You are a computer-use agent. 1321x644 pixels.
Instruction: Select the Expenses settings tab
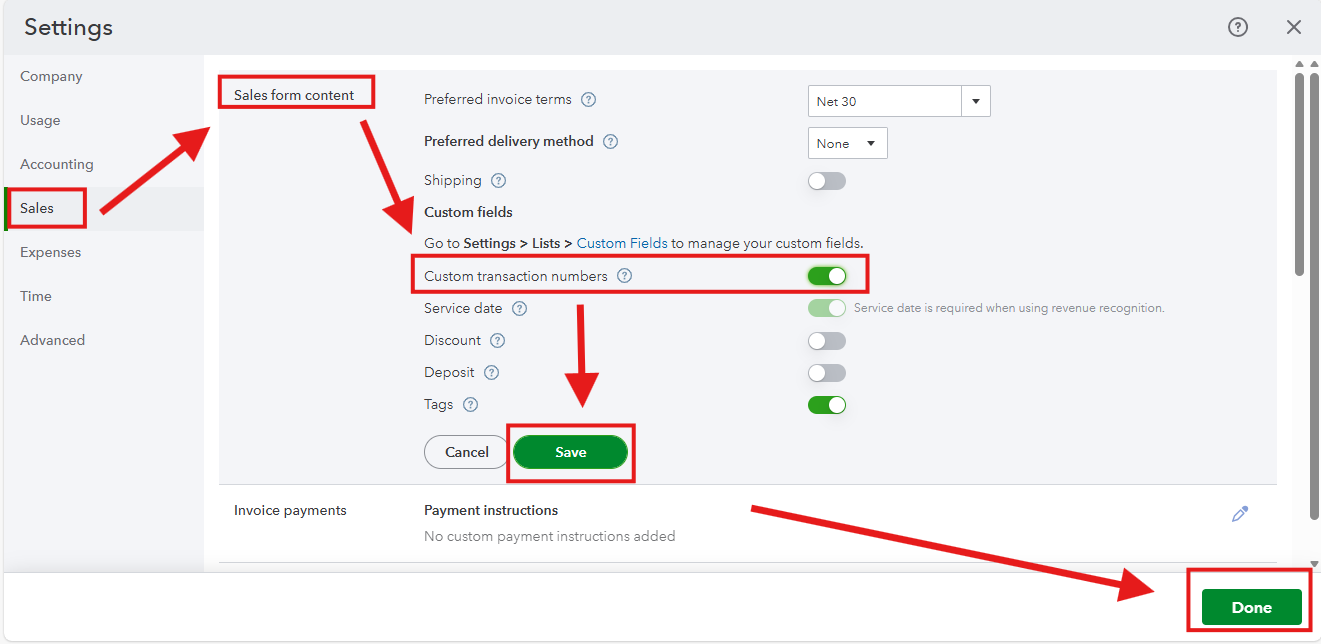point(51,253)
